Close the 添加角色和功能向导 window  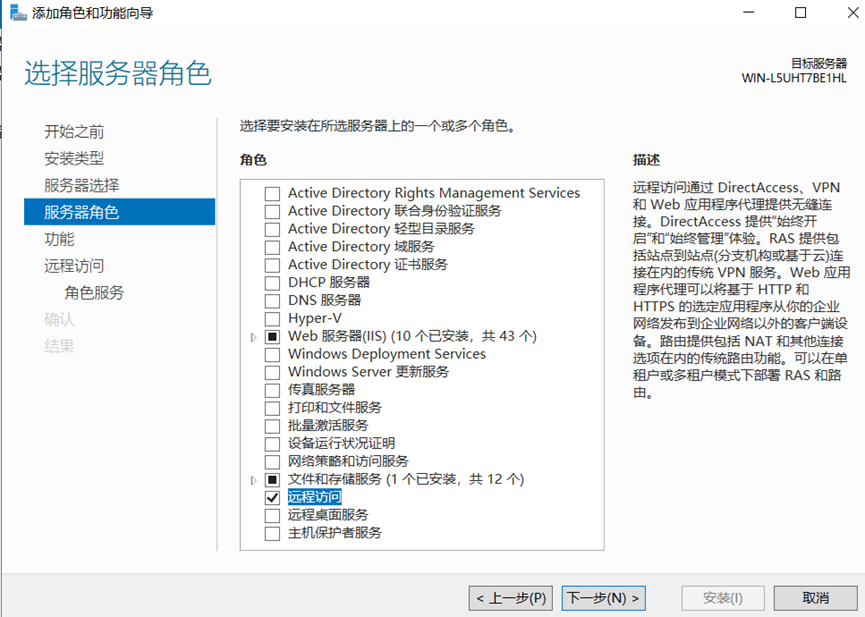(x=853, y=13)
